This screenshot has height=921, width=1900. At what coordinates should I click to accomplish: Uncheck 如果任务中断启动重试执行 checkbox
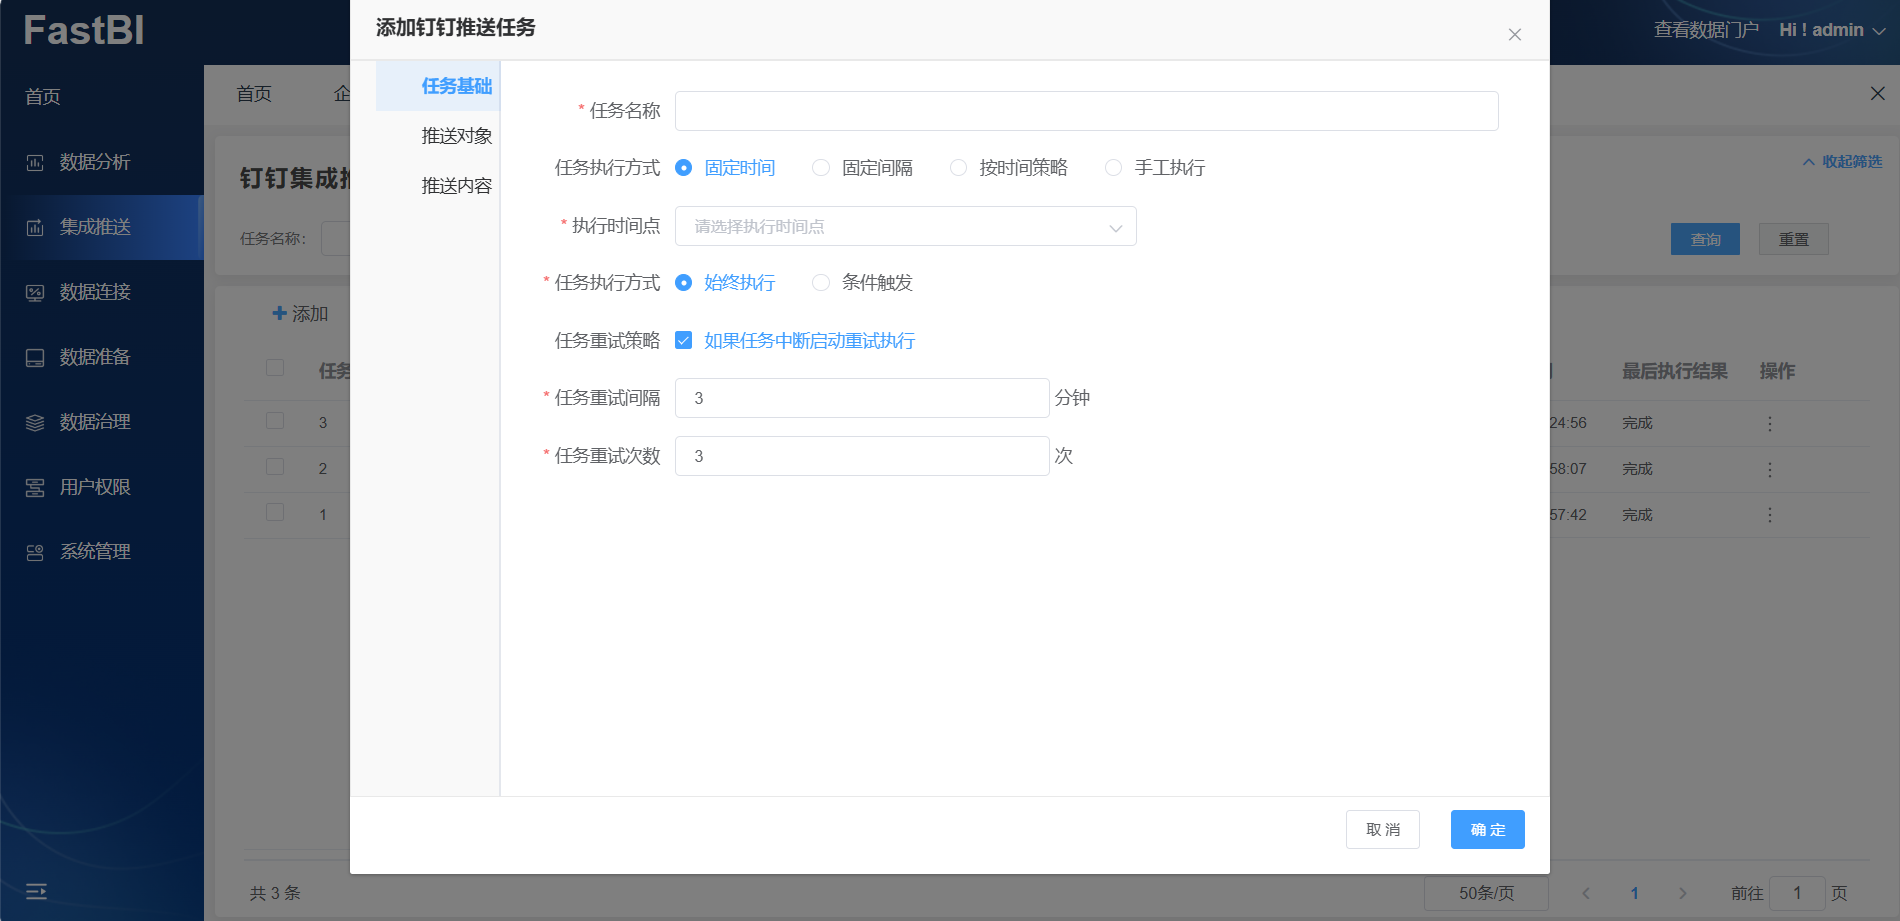coord(684,341)
